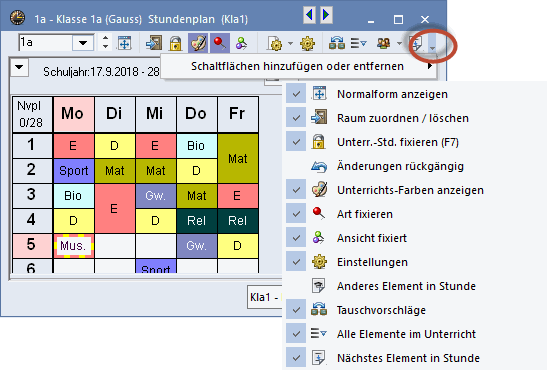Open Schaltflächen hinzufügen oder entfernen submenu
Screen dimensions: 547x370
coord(298,66)
